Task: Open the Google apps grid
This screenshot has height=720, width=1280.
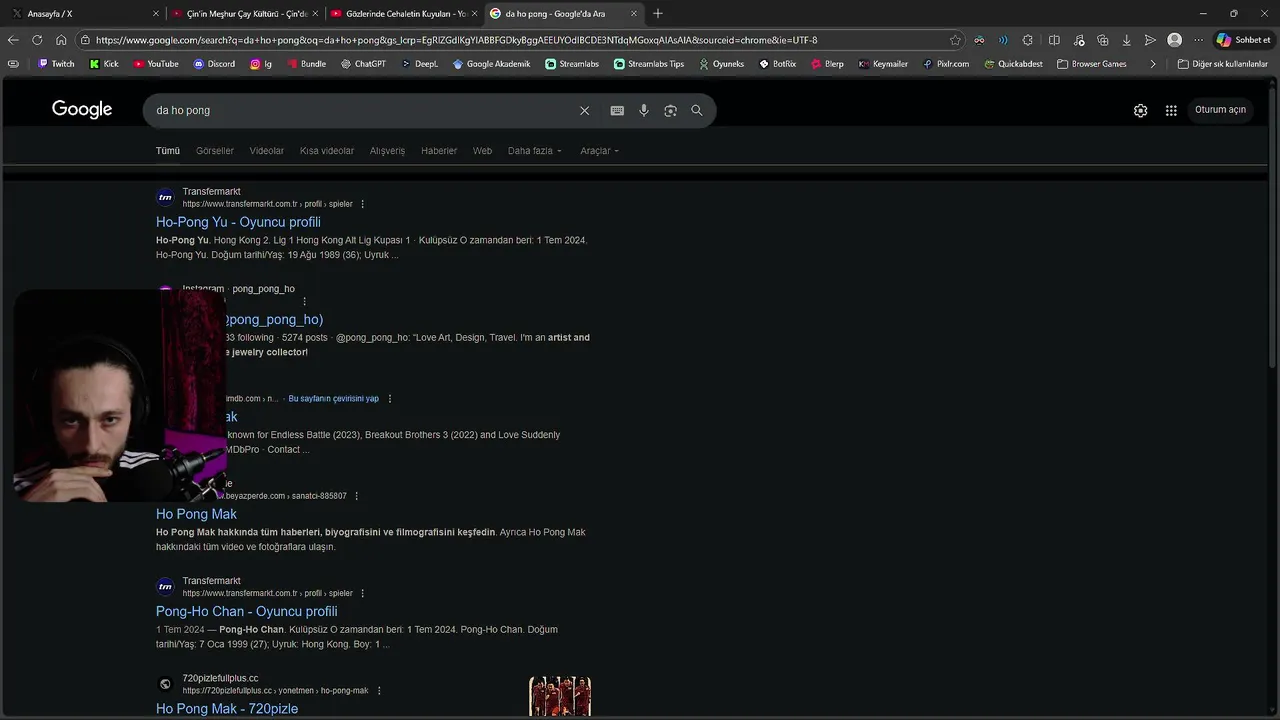Action: tap(1171, 110)
